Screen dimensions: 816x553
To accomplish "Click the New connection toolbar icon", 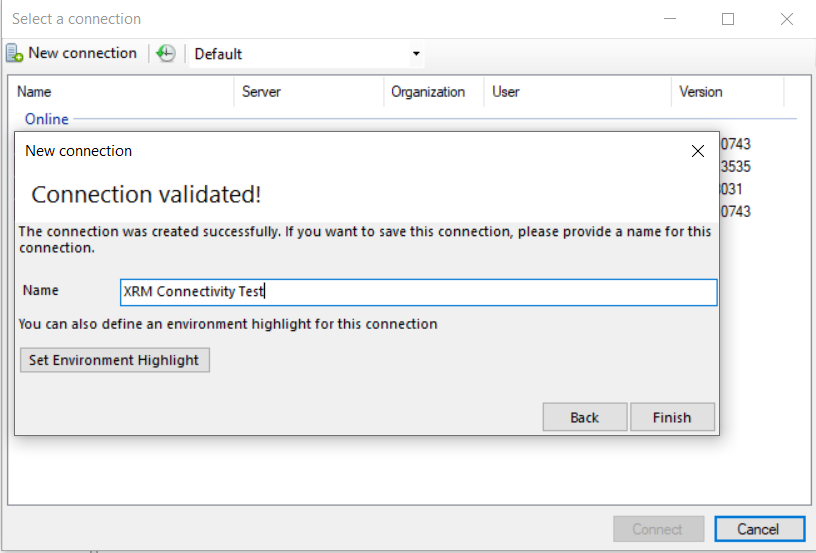I will [x=15, y=54].
